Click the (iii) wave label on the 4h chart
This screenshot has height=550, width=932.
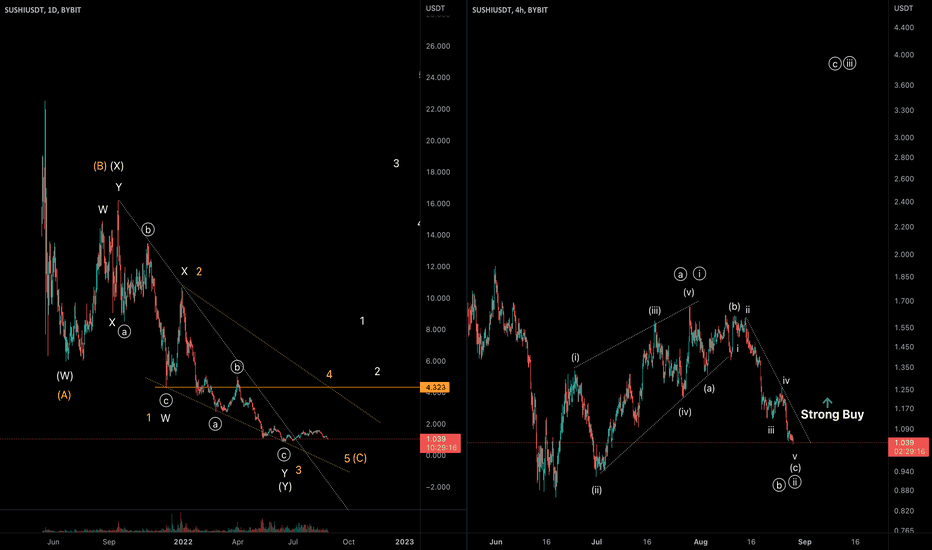pos(654,310)
